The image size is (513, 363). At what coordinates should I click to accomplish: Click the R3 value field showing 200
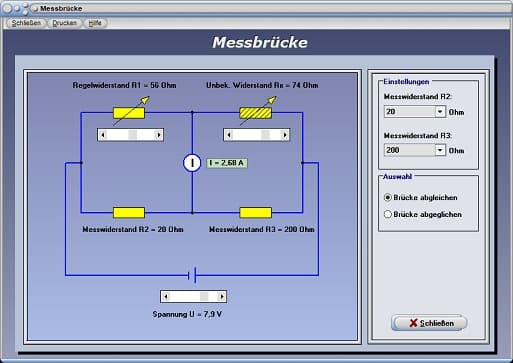coord(410,150)
